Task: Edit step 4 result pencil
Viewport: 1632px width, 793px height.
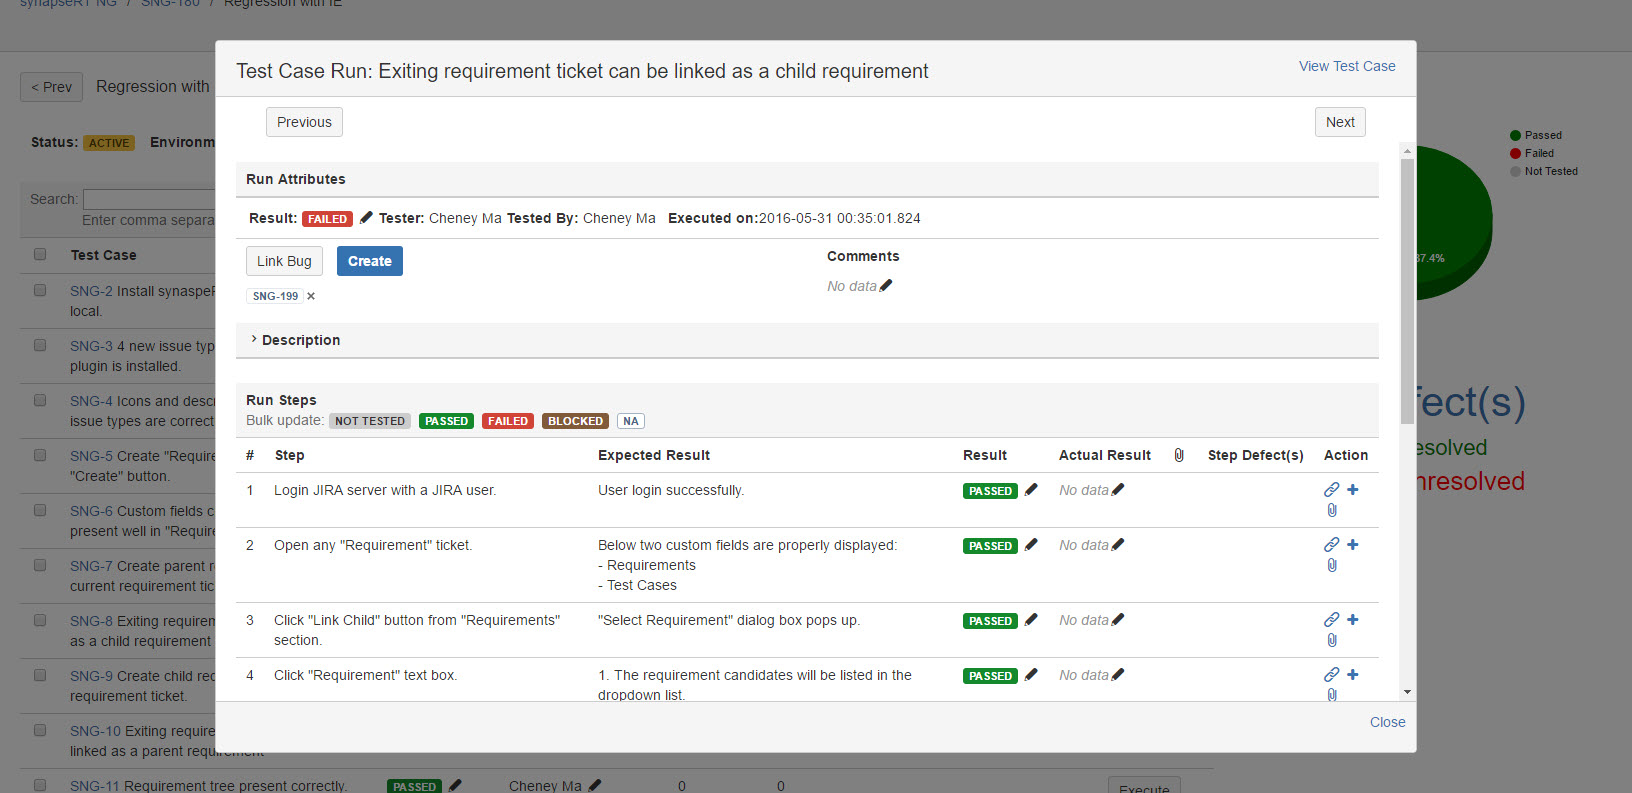Action: (1031, 674)
